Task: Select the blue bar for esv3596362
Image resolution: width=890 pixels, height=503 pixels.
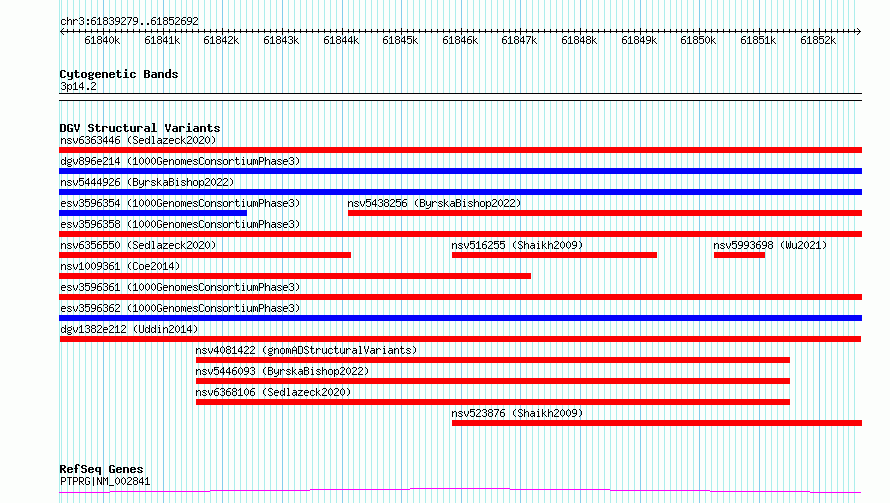Action: tap(460, 318)
